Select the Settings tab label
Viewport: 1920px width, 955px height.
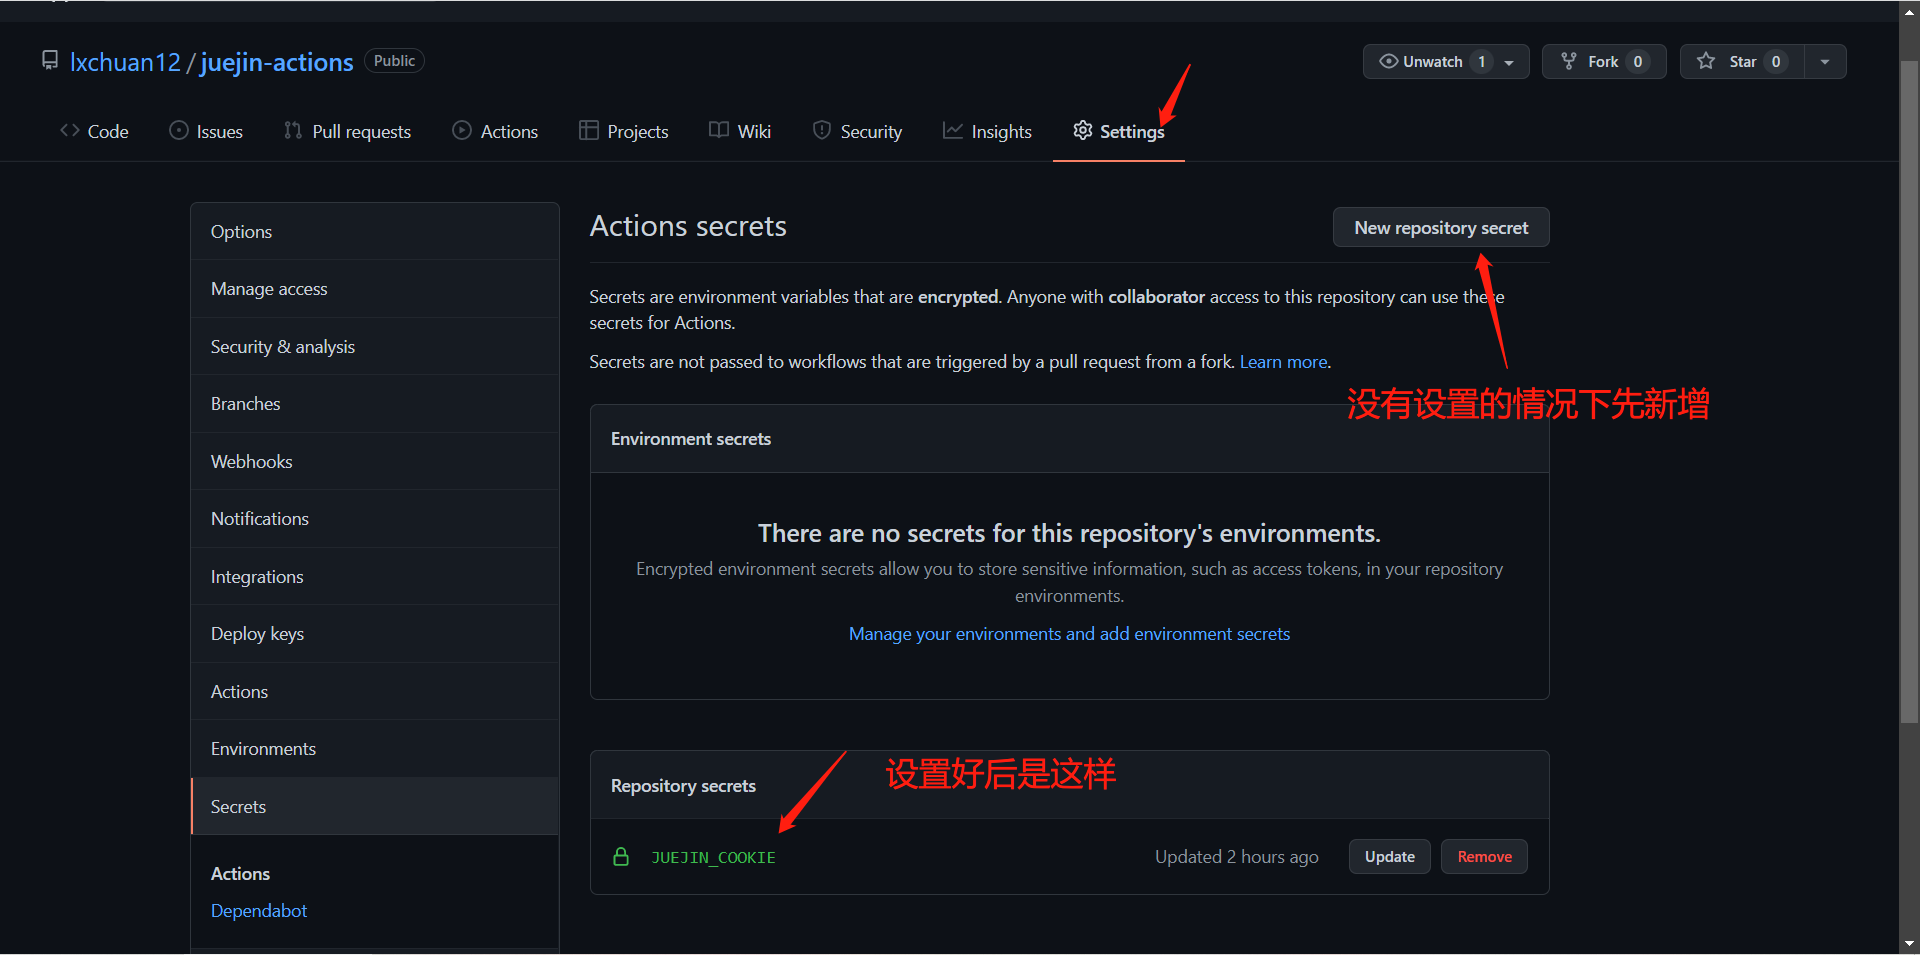coord(1132,132)
